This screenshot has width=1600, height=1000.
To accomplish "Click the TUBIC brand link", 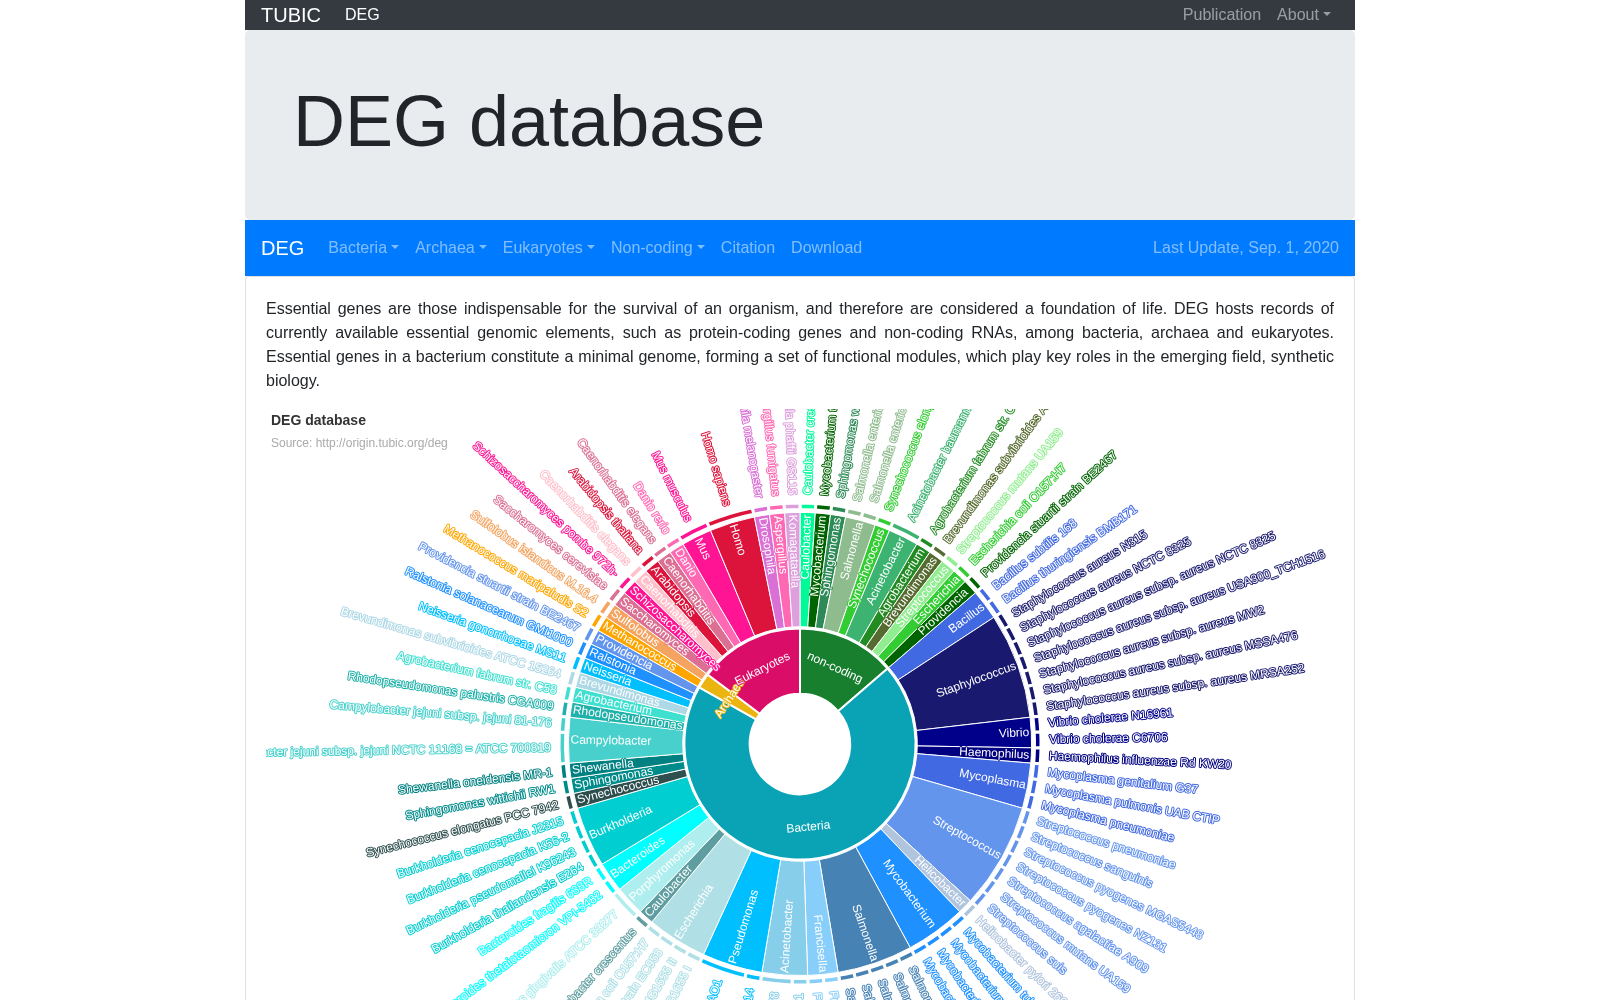I will 290,15.
